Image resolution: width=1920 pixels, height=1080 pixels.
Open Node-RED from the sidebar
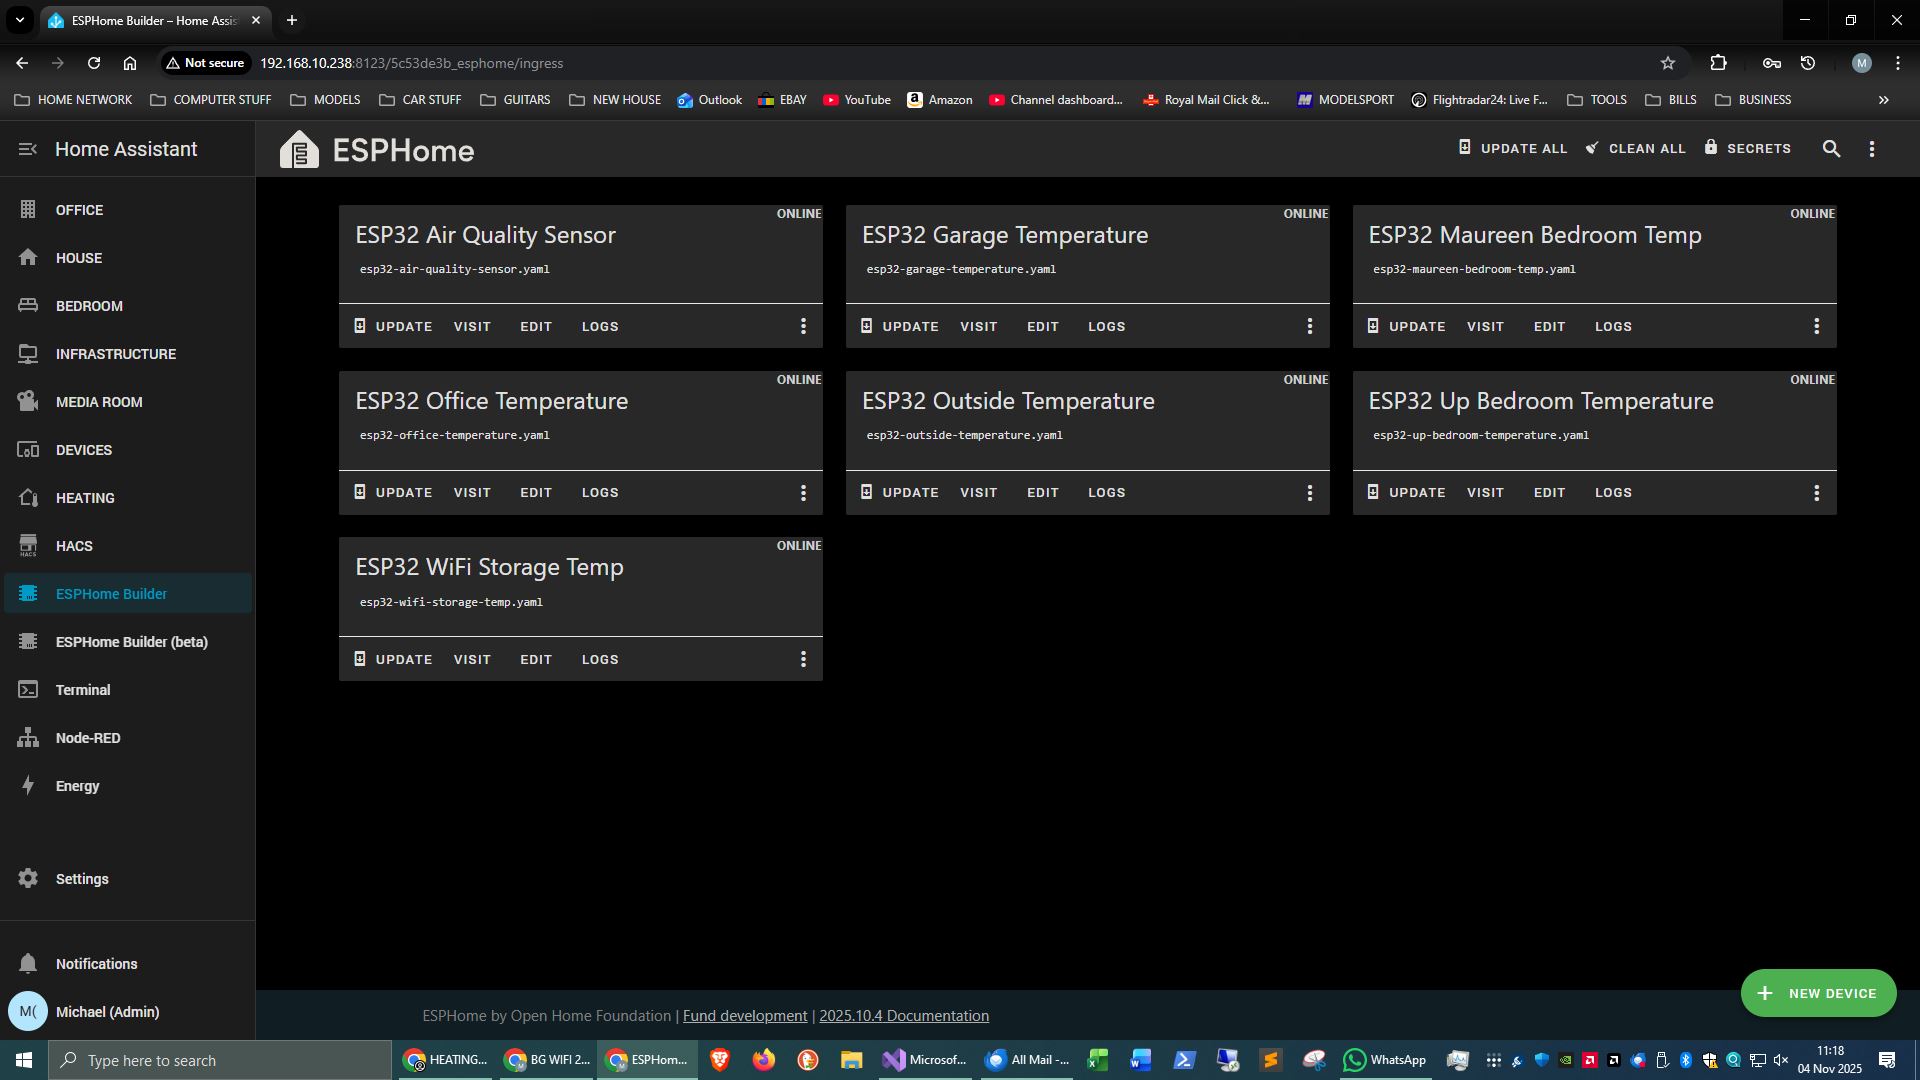coord(87,738)
